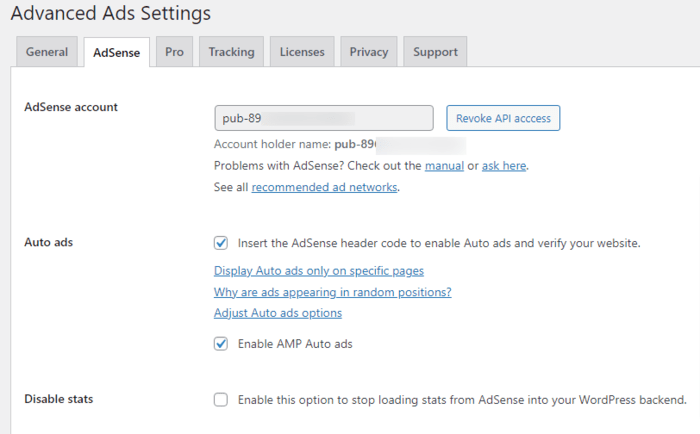Click the 'AdSense account' row label

coord(71,107)
